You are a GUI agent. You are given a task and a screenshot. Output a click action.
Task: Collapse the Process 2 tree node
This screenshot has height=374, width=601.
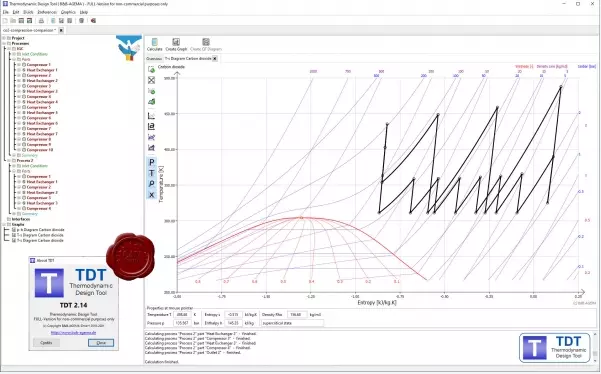click(x=9, y=161)
